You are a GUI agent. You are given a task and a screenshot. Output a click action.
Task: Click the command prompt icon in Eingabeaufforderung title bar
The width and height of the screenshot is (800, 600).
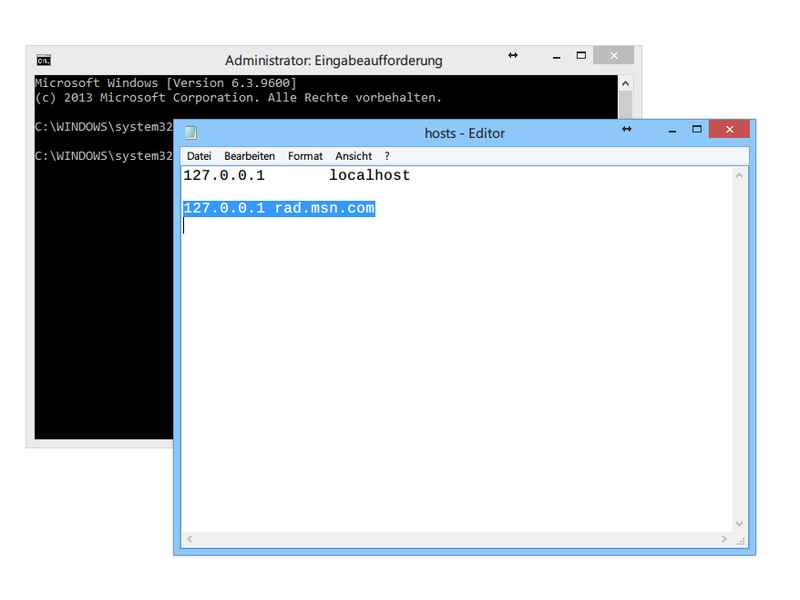click(44, 61)
